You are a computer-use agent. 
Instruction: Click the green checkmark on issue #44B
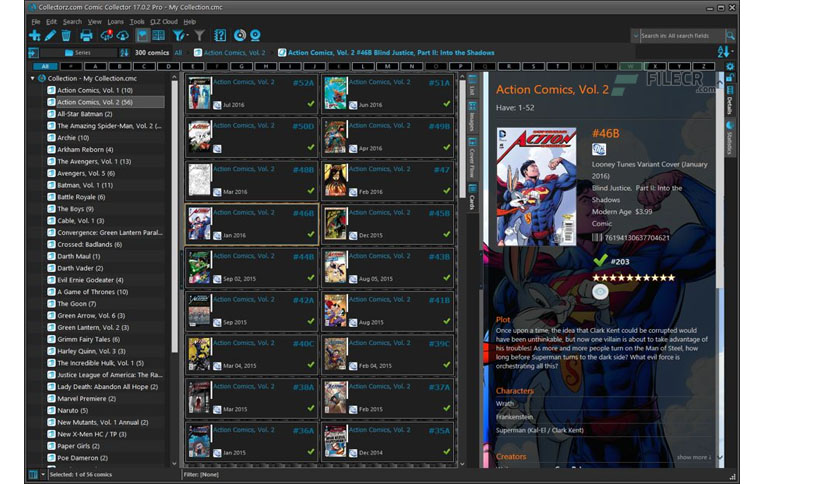click(311, 278)
